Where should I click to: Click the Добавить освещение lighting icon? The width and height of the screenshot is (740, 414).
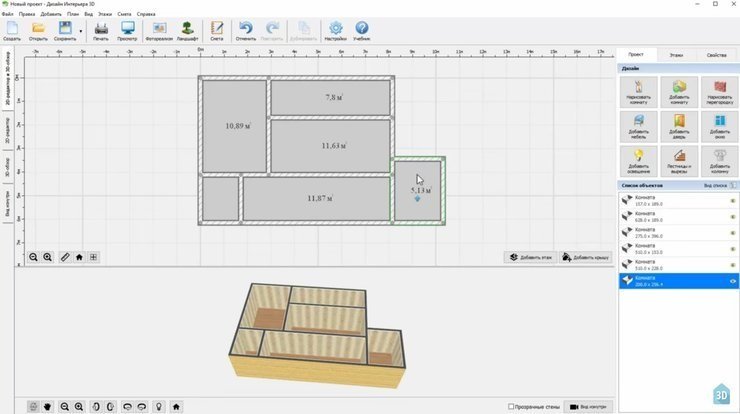tap(638, 161)
